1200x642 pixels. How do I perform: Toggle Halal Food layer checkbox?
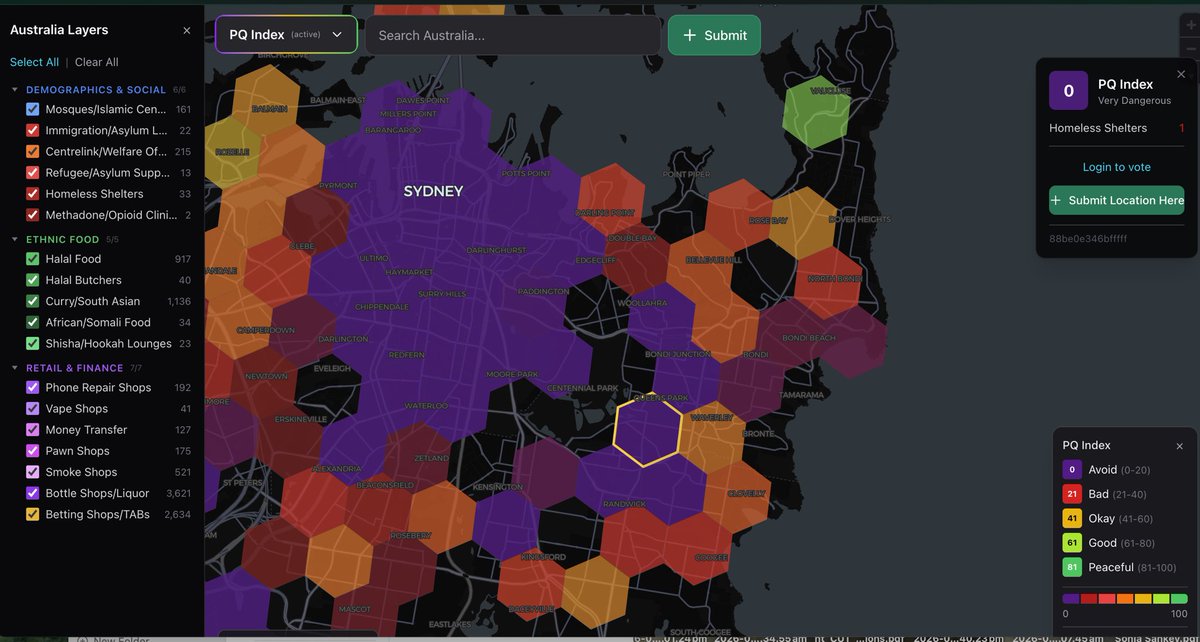(33, 259)
